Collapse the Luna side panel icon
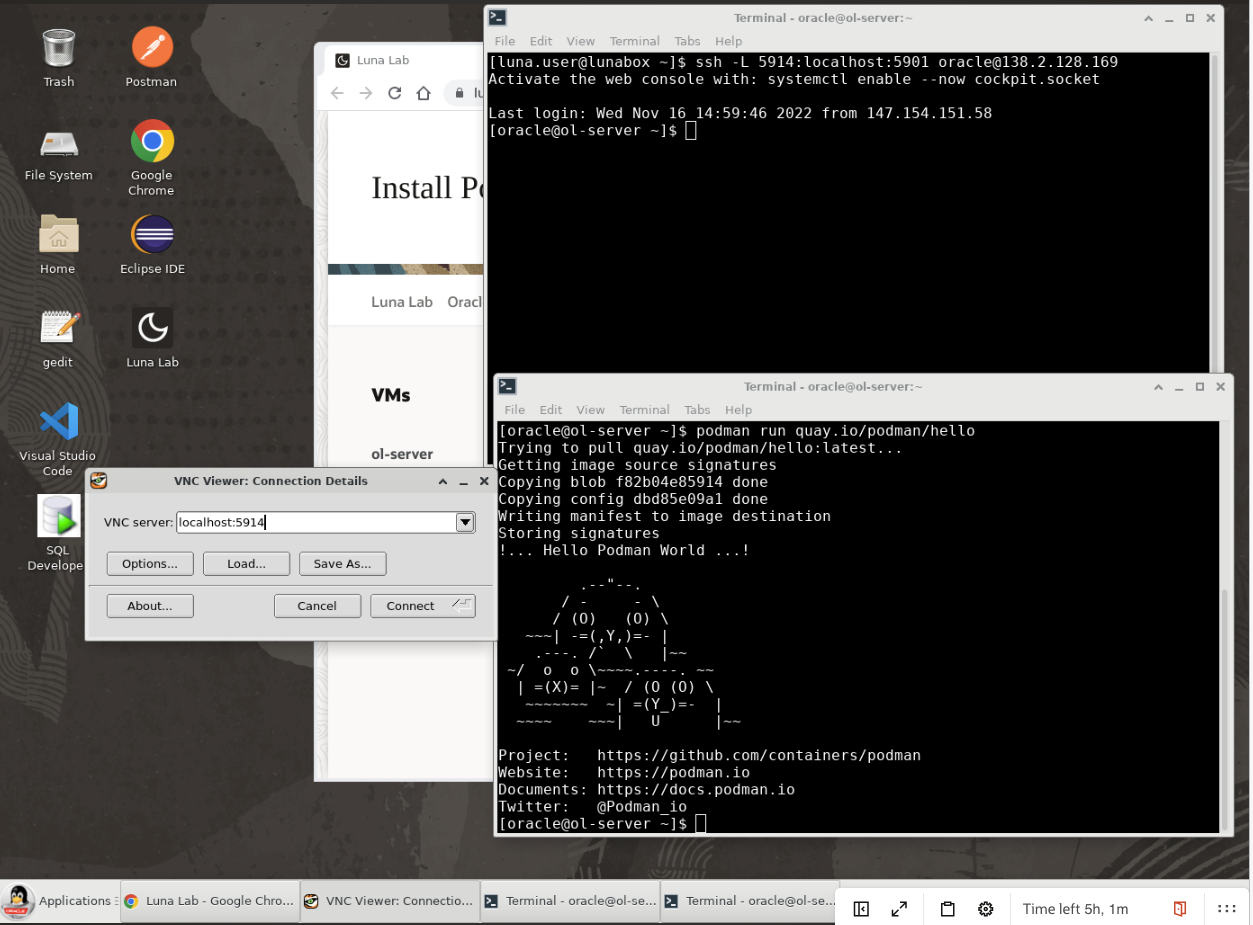 coord(861,909)
